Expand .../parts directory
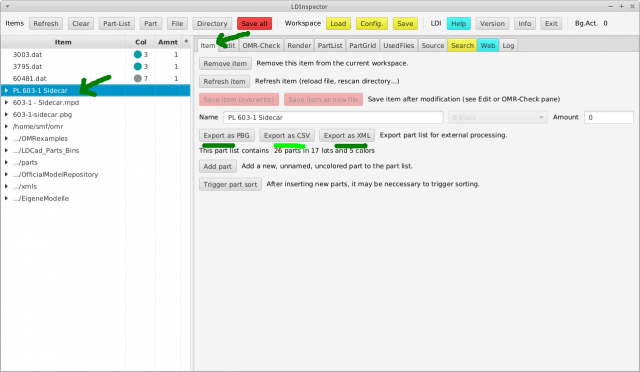640x372 pixels. [6, 162]
